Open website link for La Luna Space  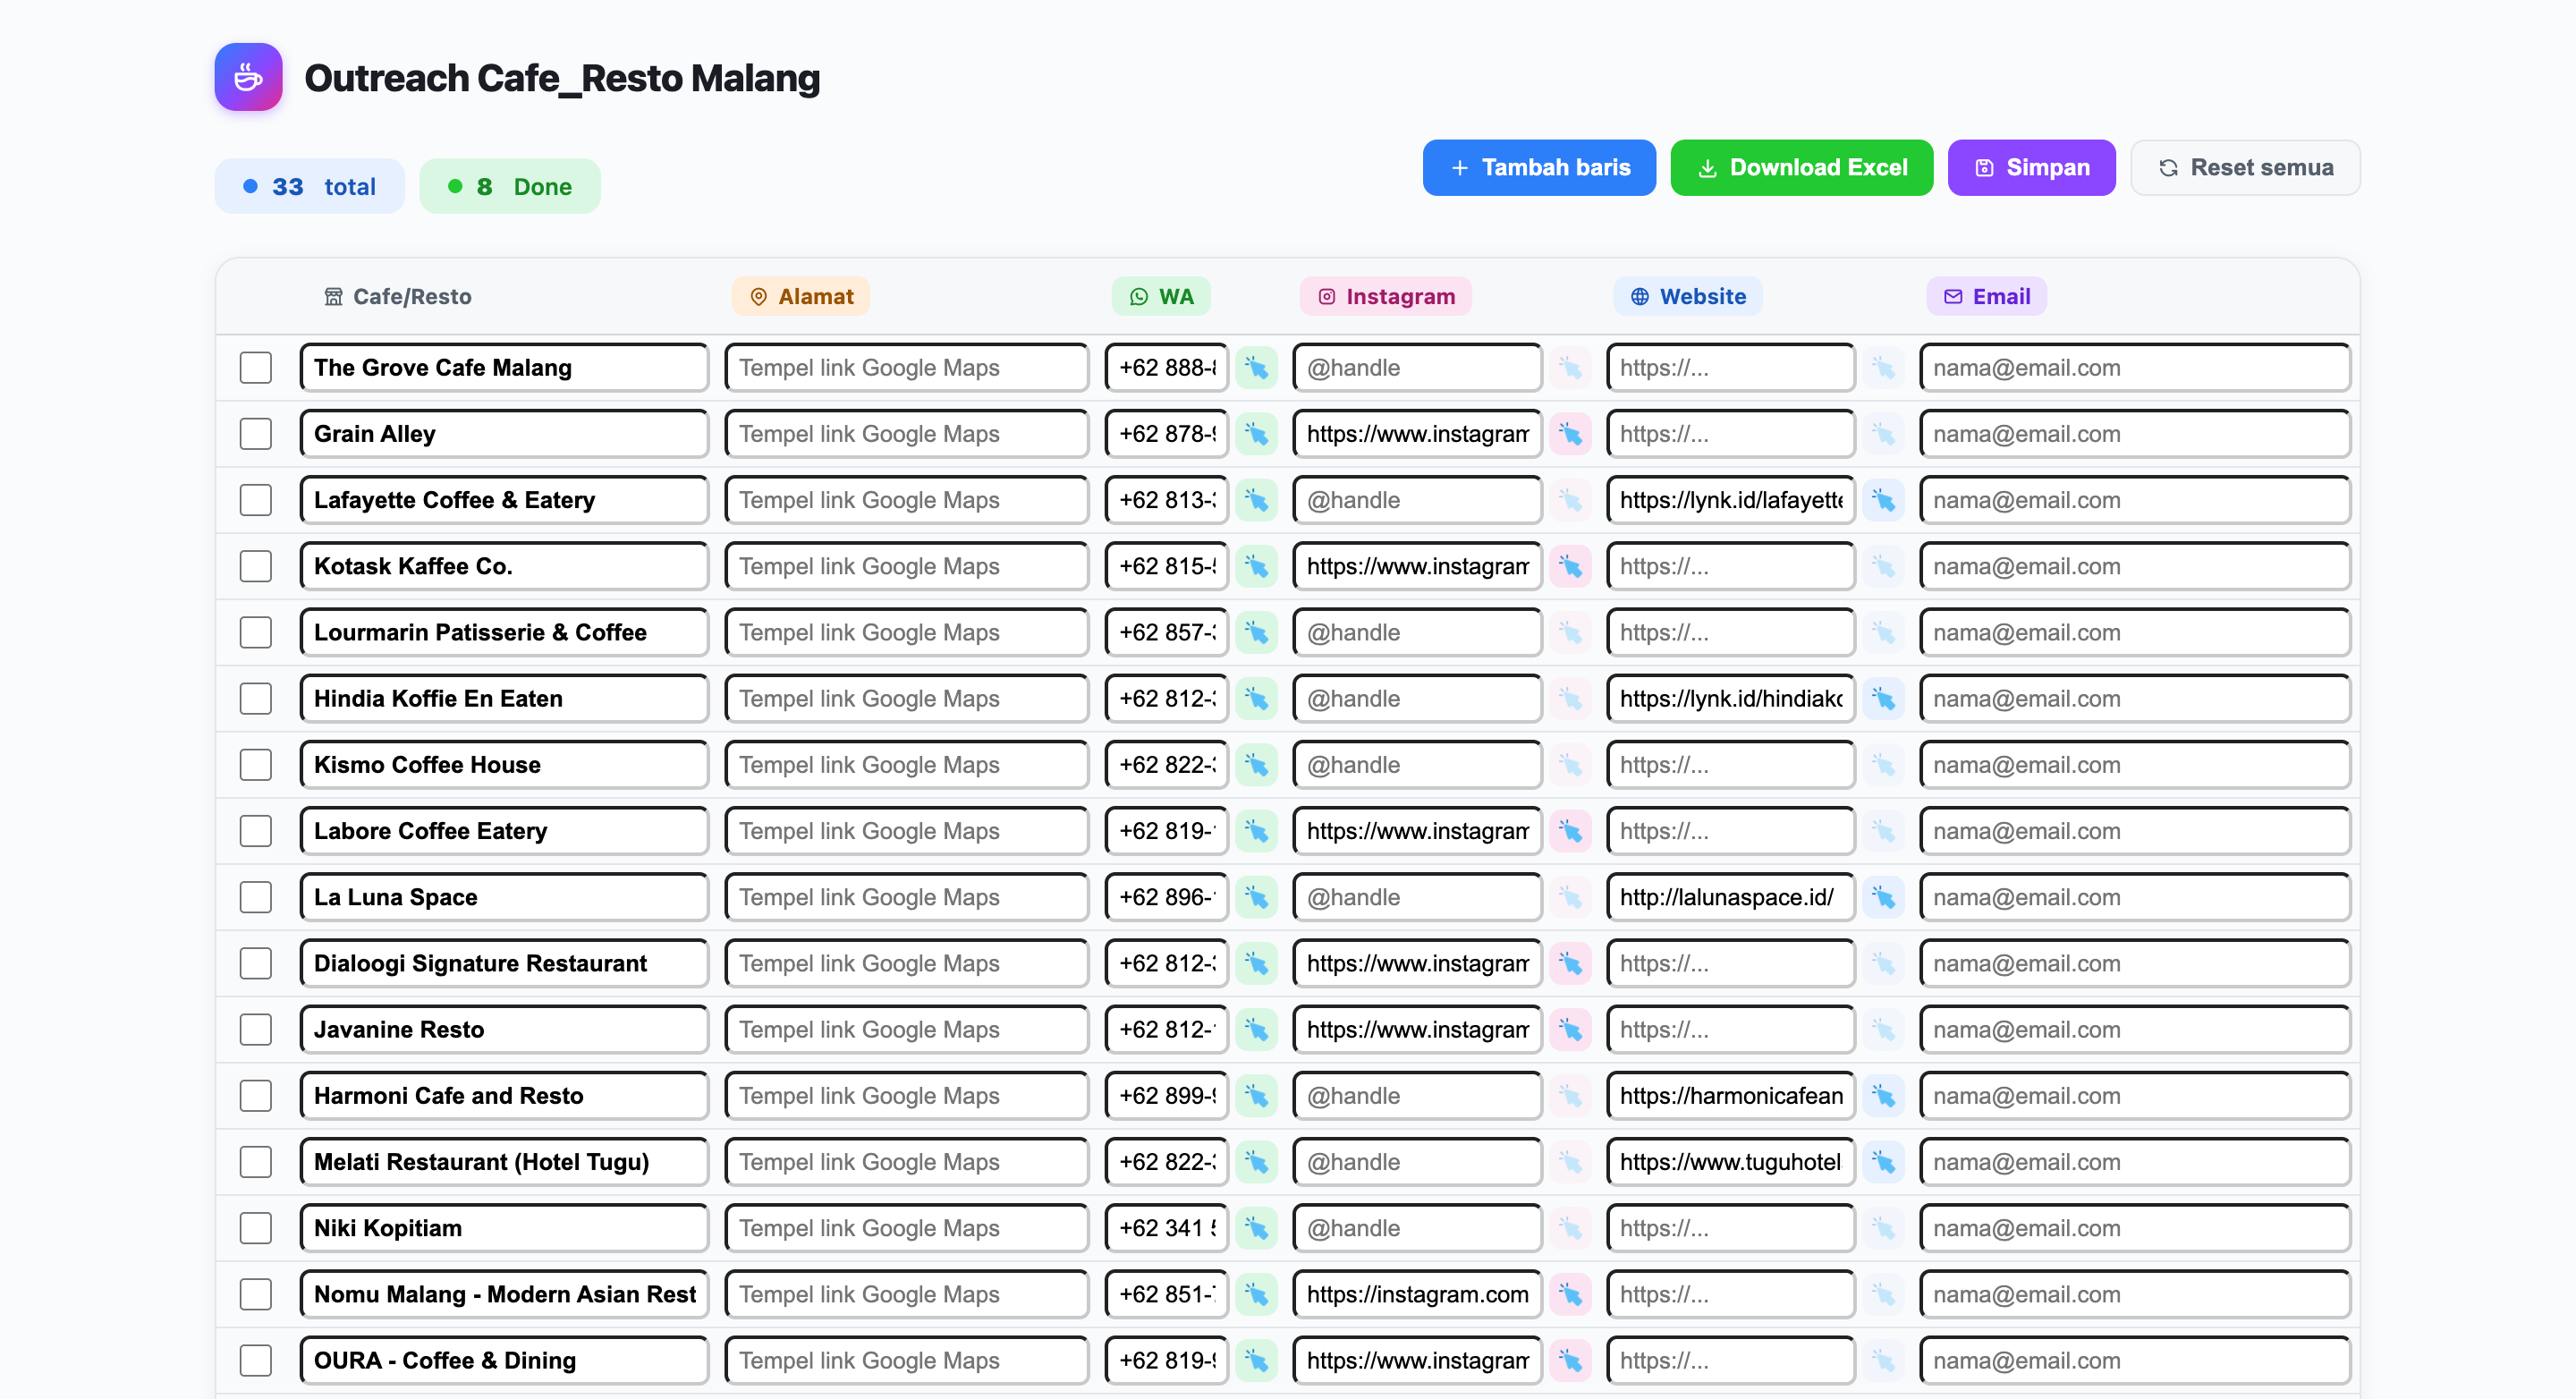[1883, 897]
